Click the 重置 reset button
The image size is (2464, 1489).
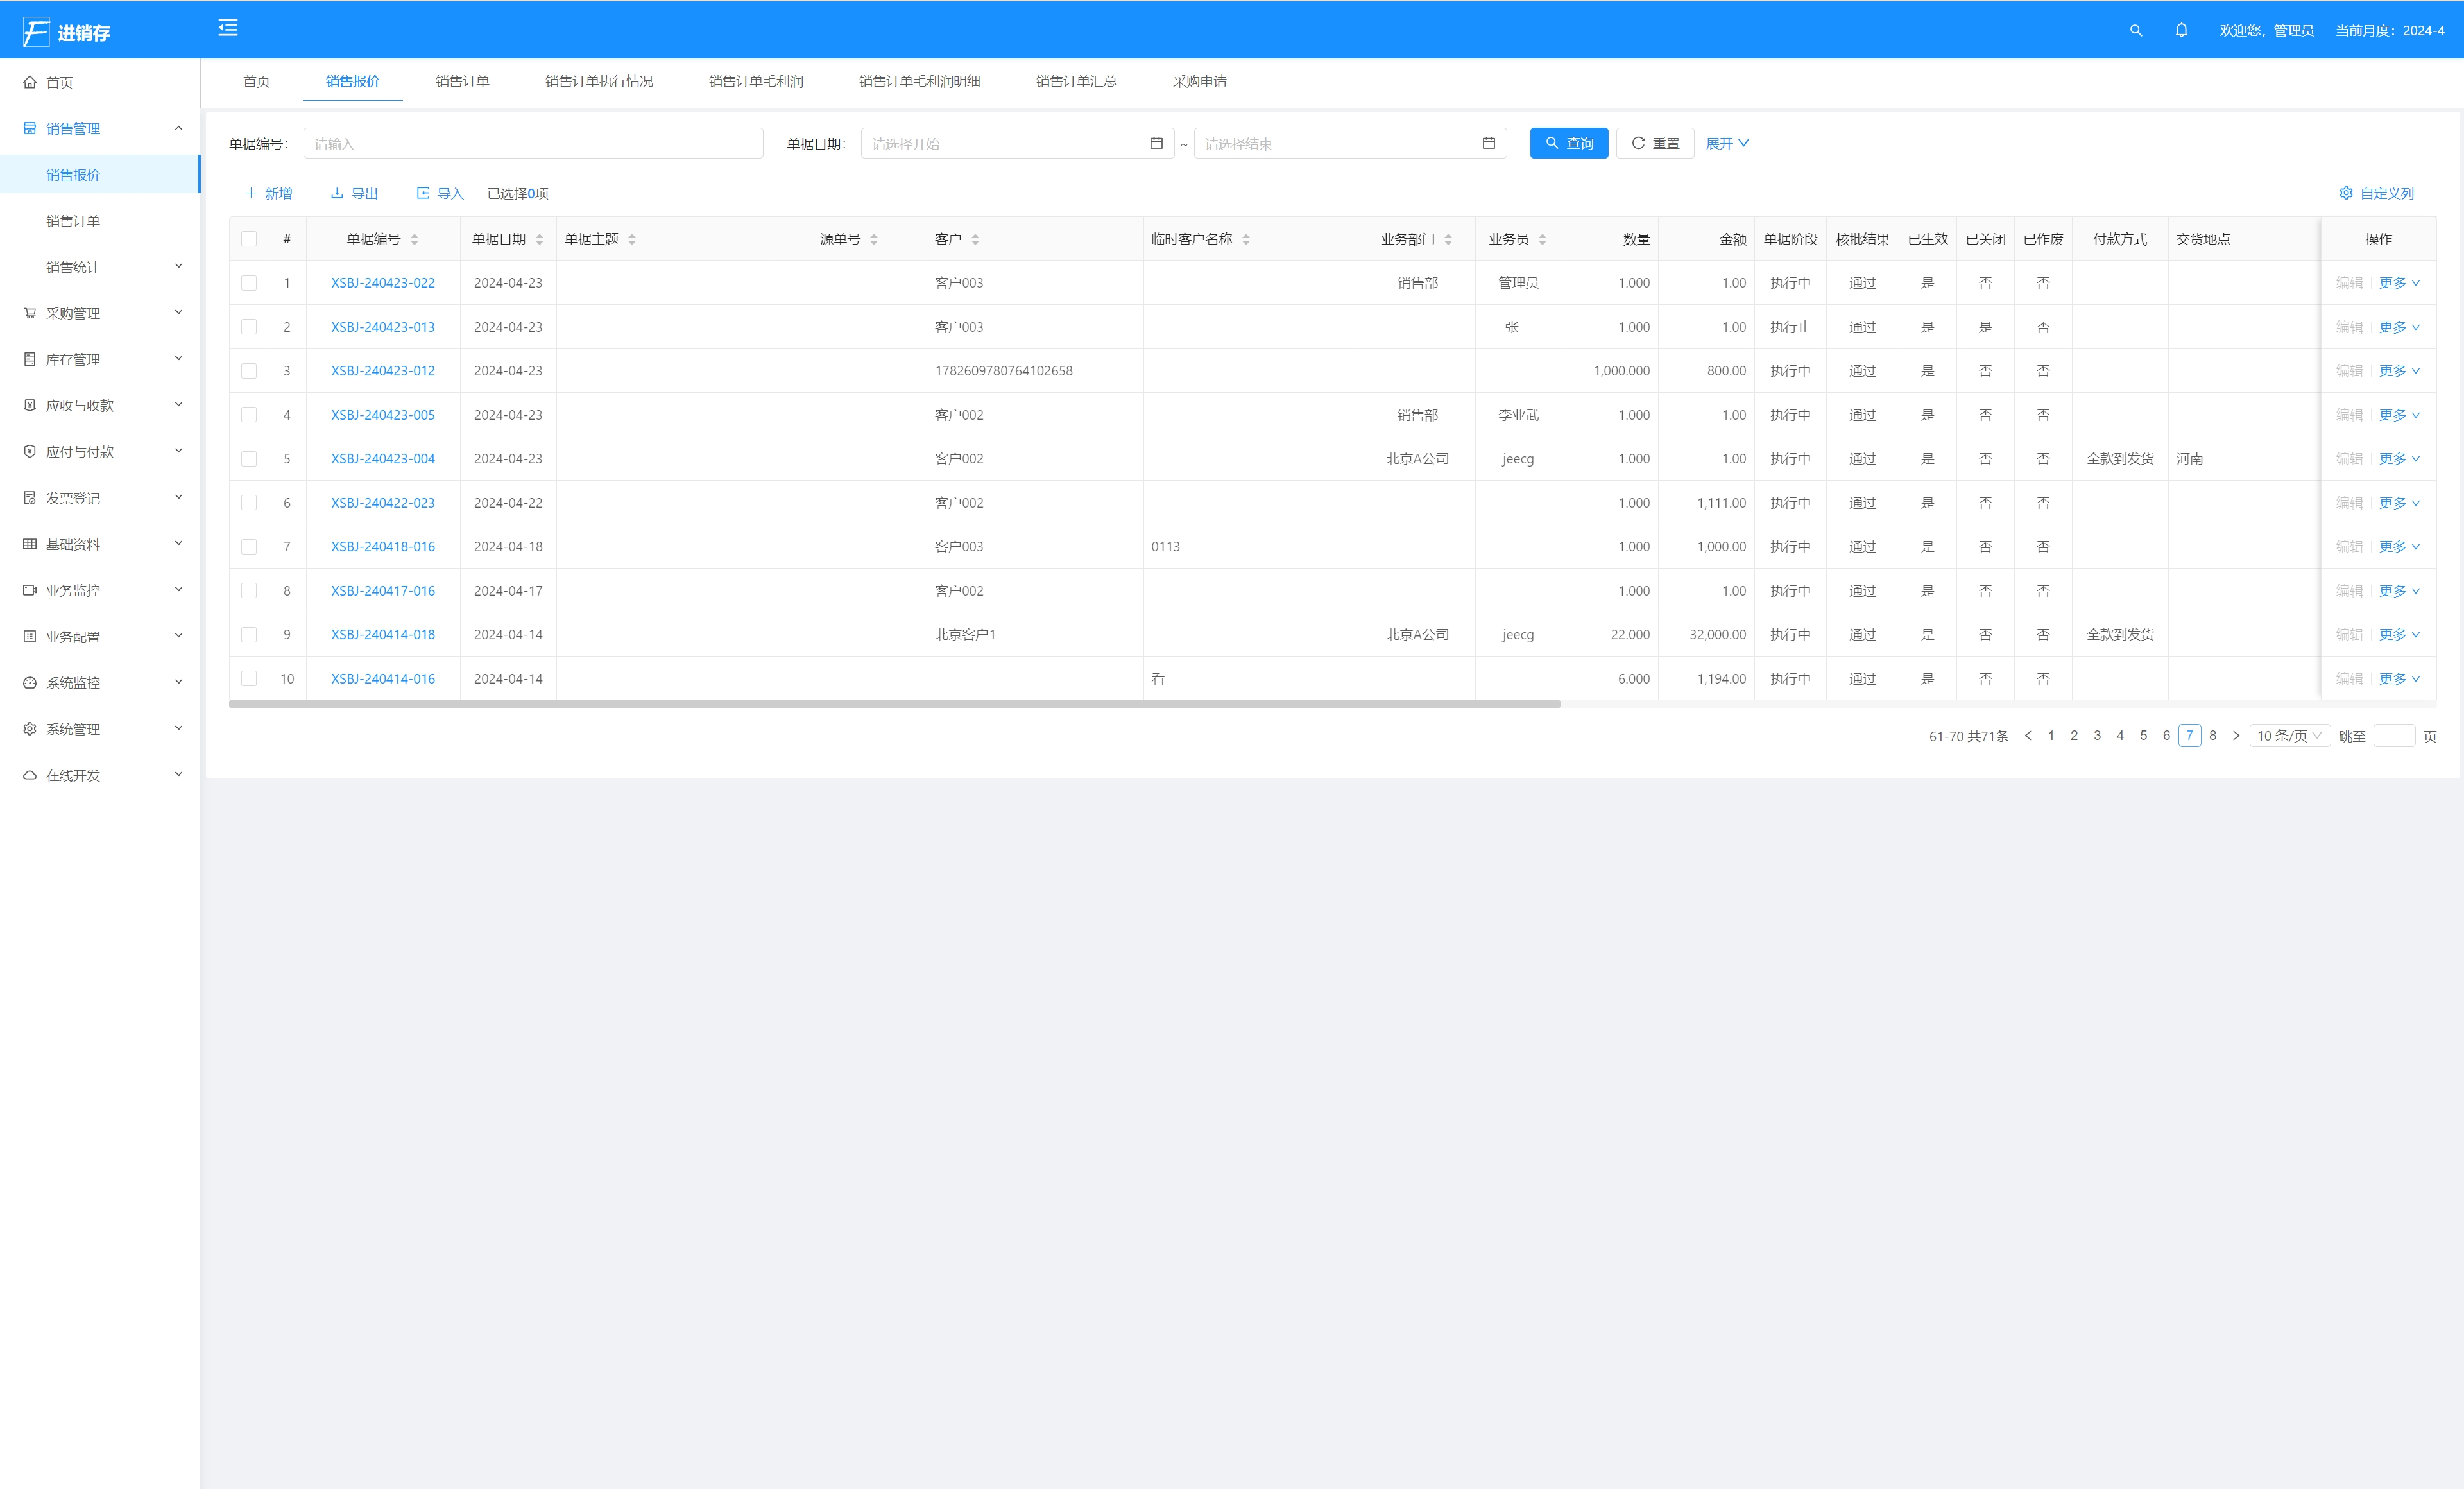[1655, 143]
